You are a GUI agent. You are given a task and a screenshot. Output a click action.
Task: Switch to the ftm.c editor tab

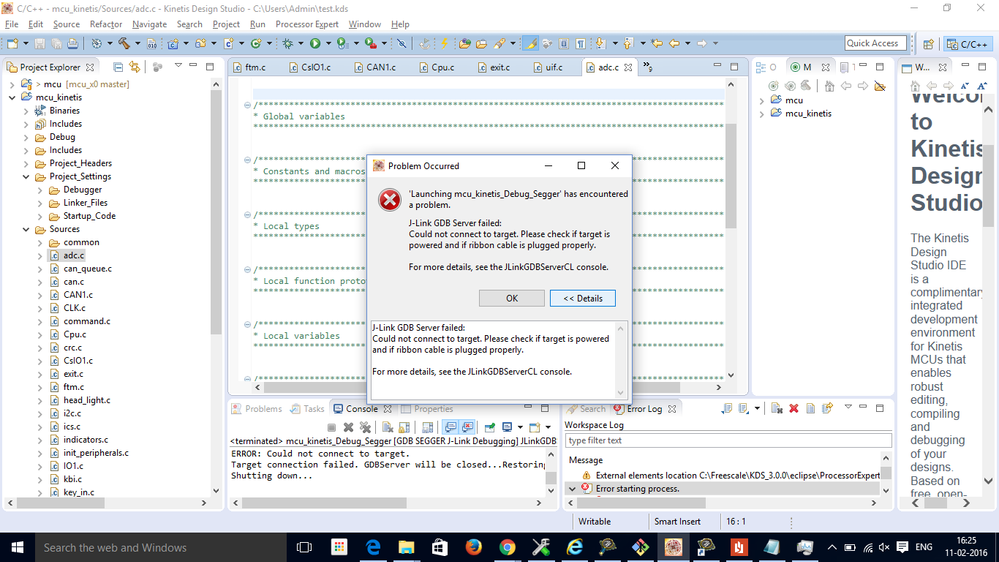(250, 67)
